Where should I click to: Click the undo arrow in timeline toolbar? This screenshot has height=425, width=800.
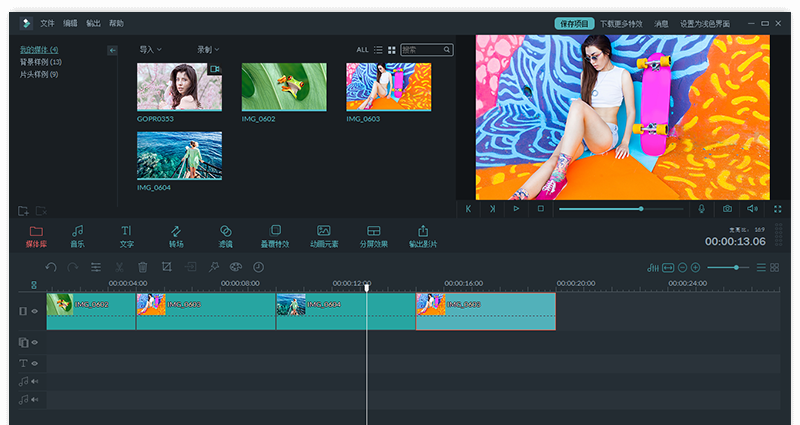click(x=51, y=267)
